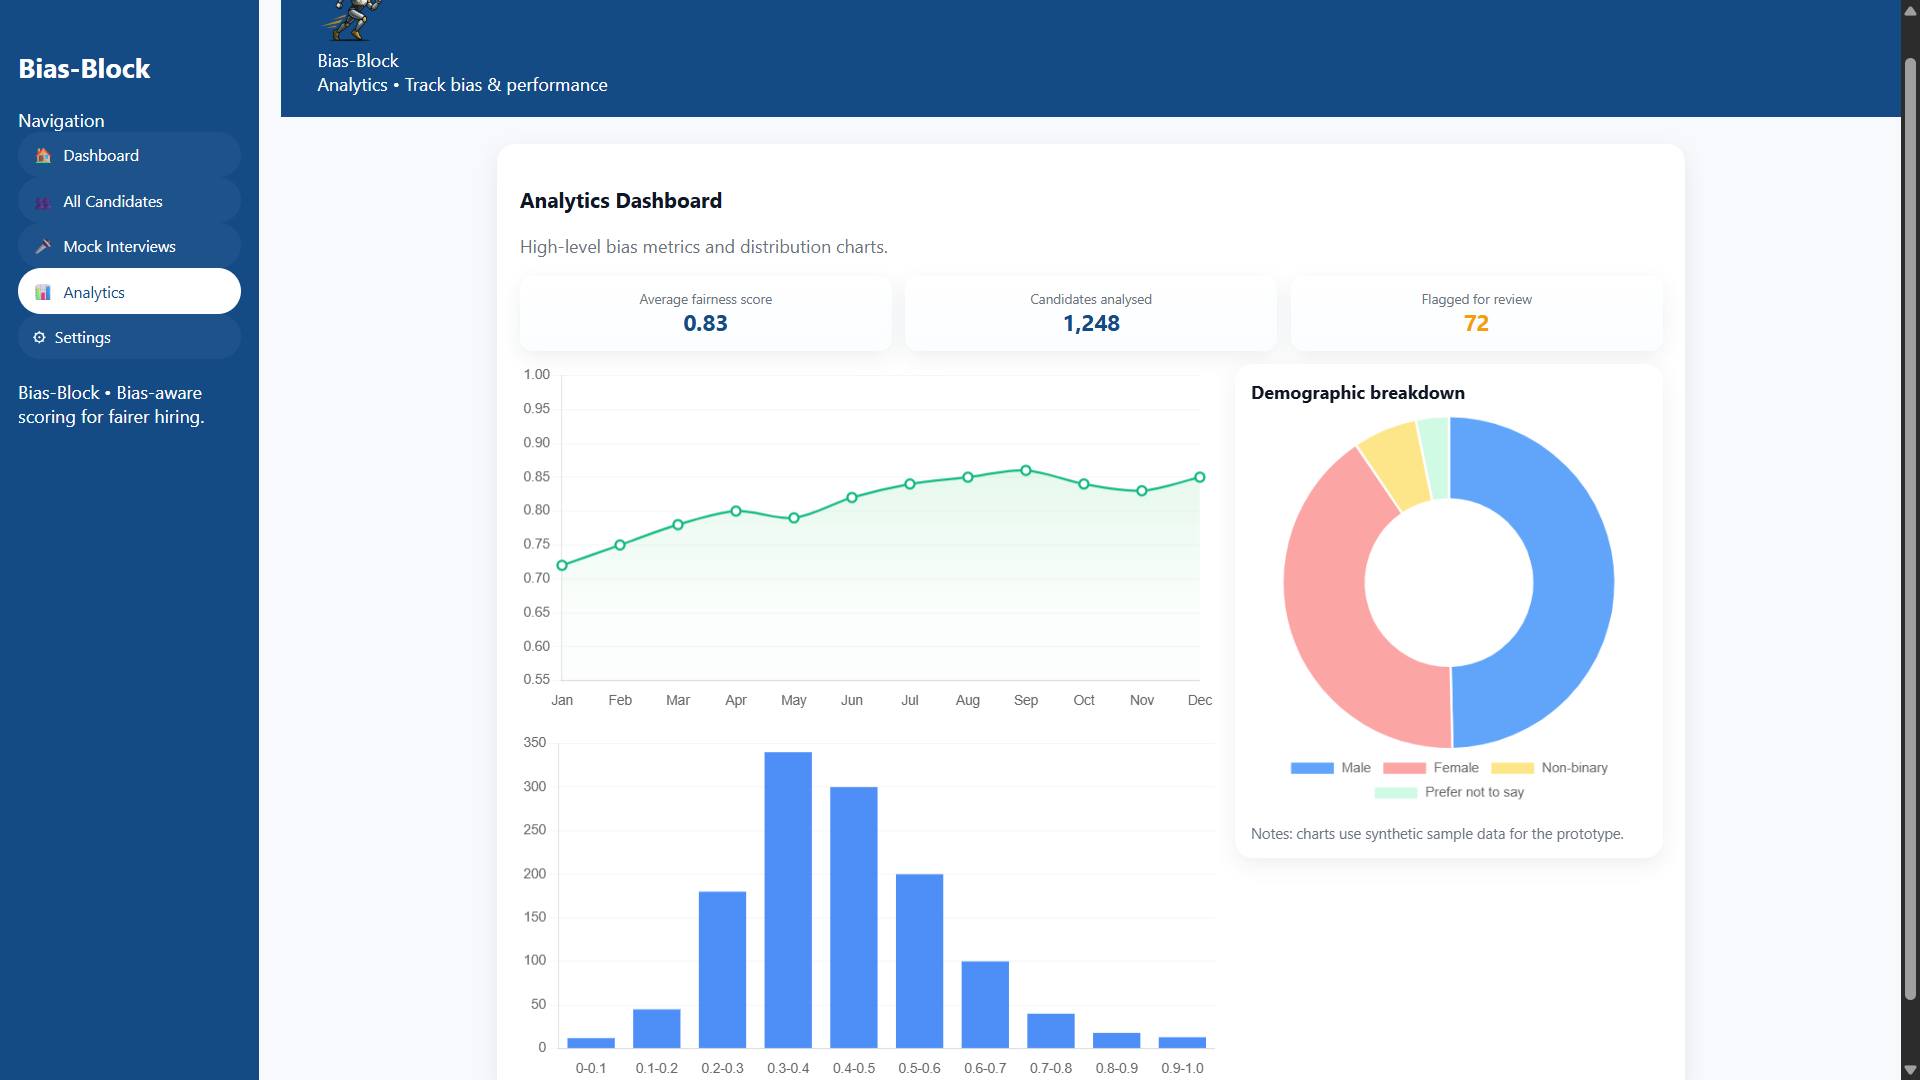Click the Average fairness score card

click(x=705, y=313)
